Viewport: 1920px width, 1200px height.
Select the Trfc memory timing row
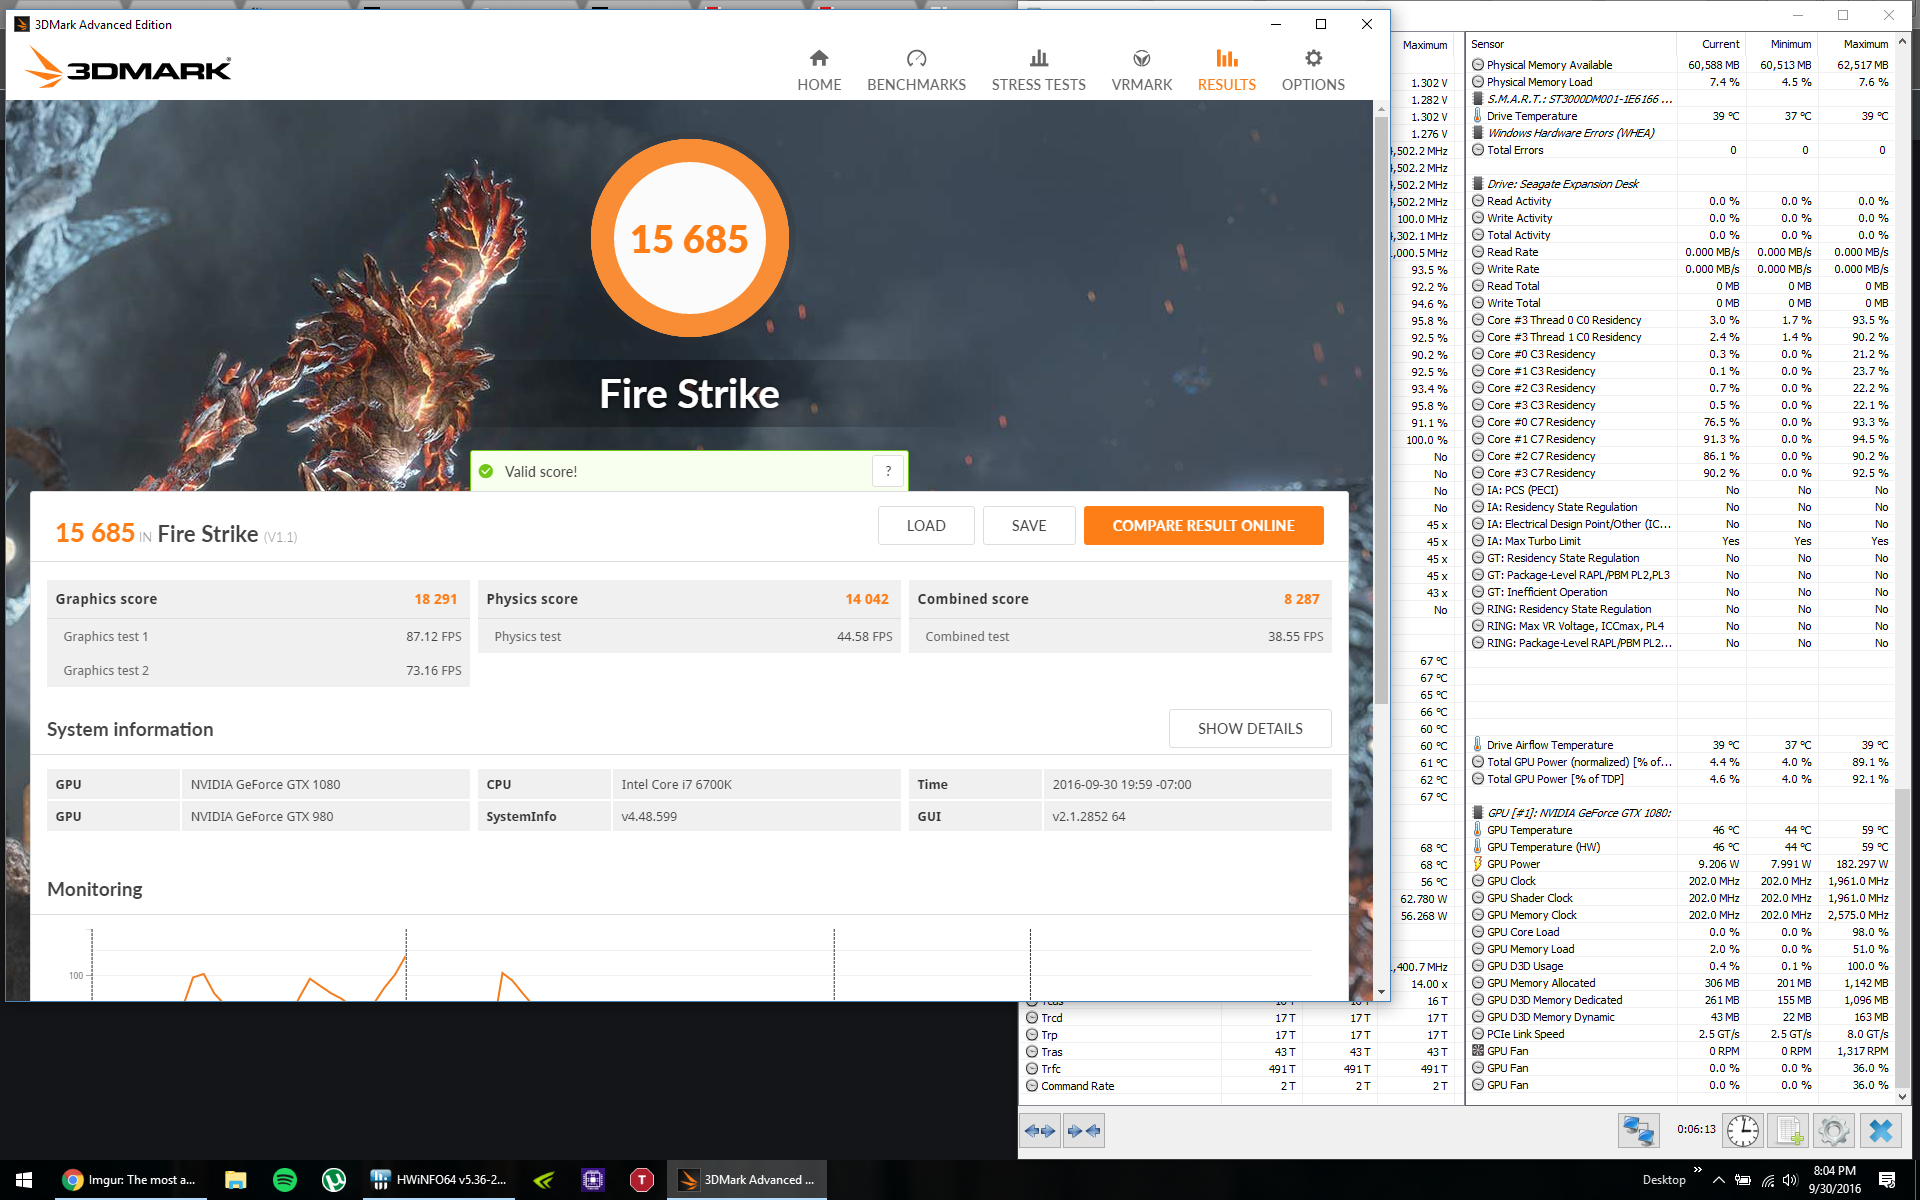(x=1237, y=1069)
